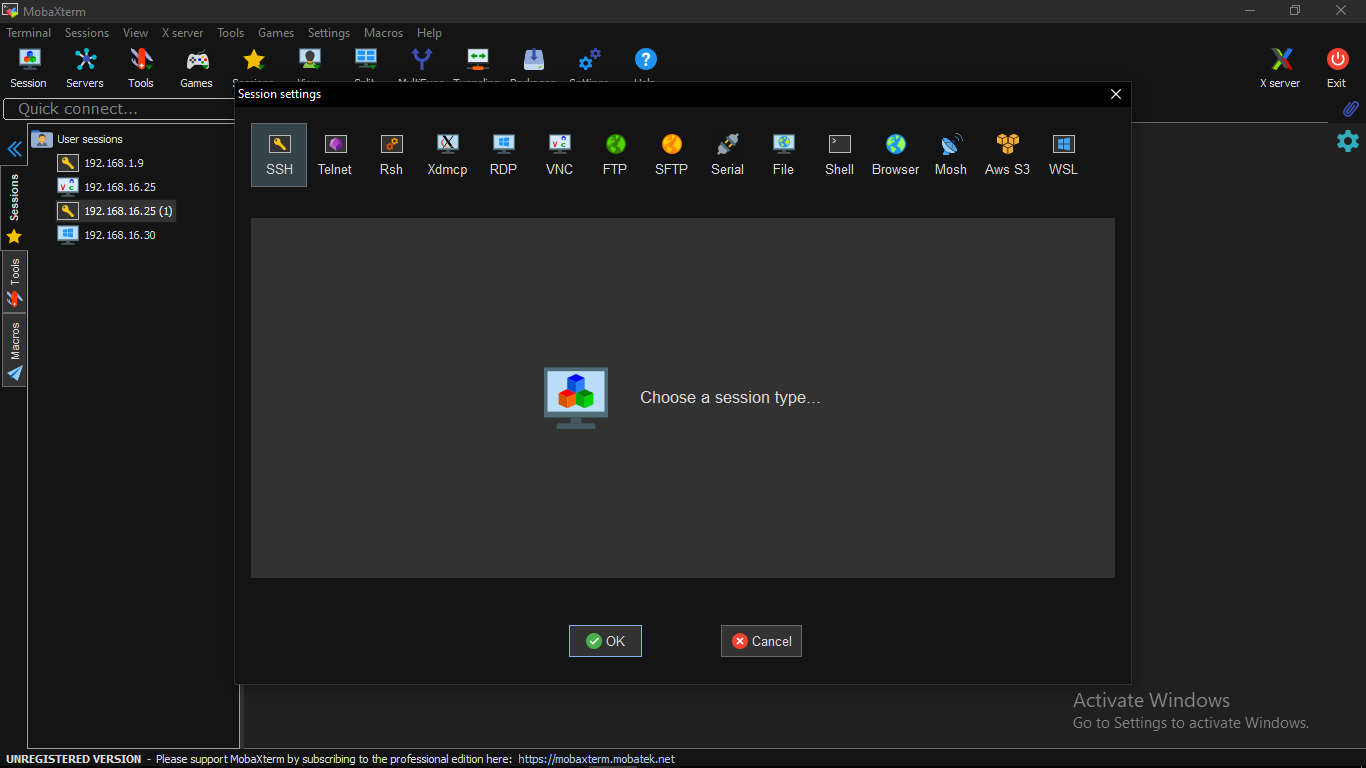Open the Terminal menu
1366x768 pixels.
point(29,33)
